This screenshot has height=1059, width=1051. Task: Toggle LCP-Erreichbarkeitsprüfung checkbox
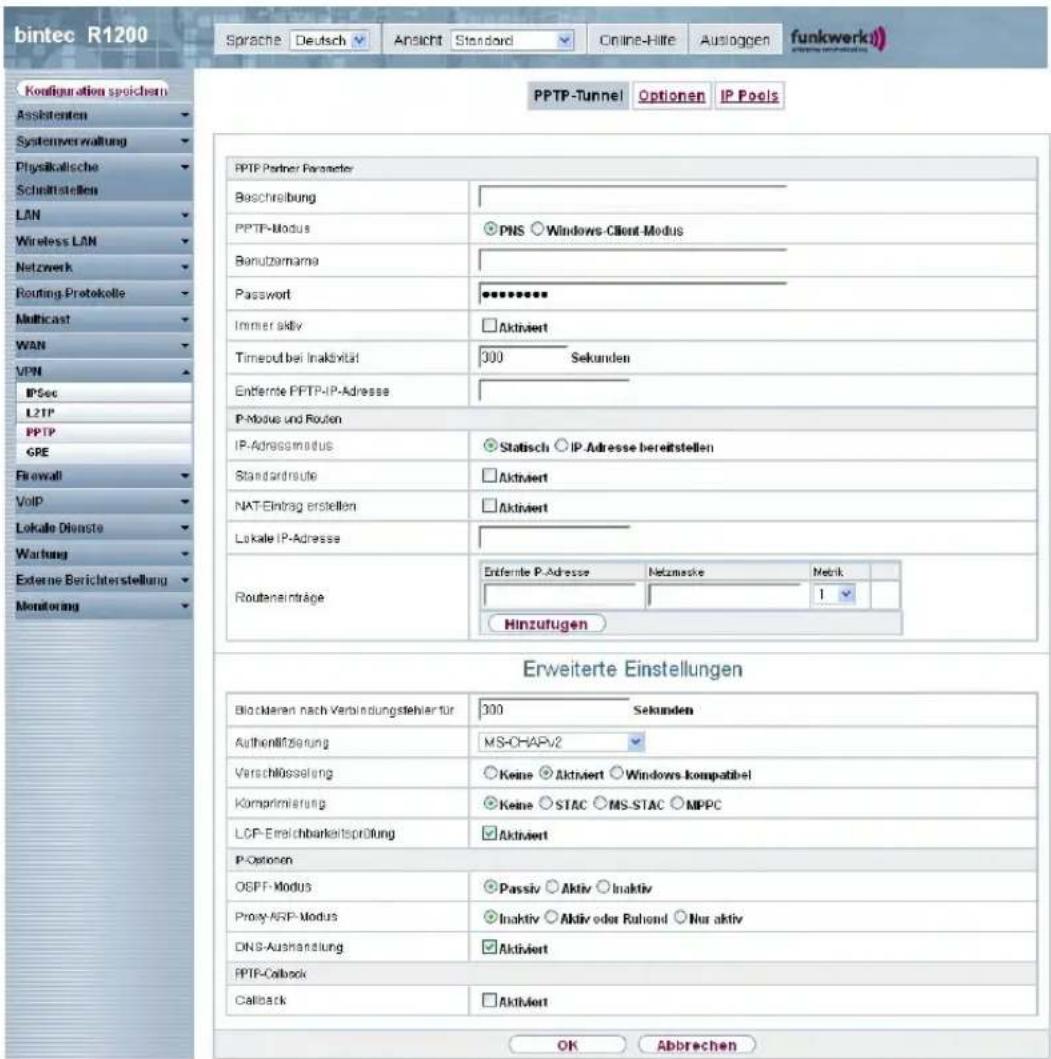coord(490,833)
